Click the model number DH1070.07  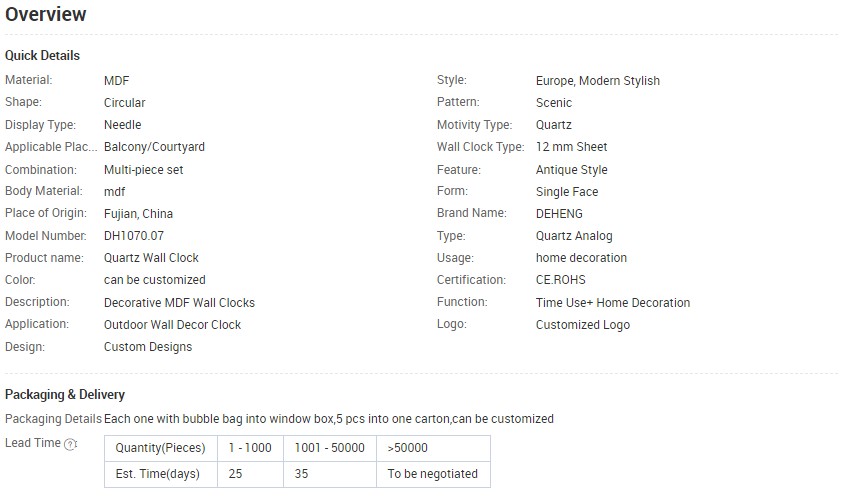pos(133,236)
